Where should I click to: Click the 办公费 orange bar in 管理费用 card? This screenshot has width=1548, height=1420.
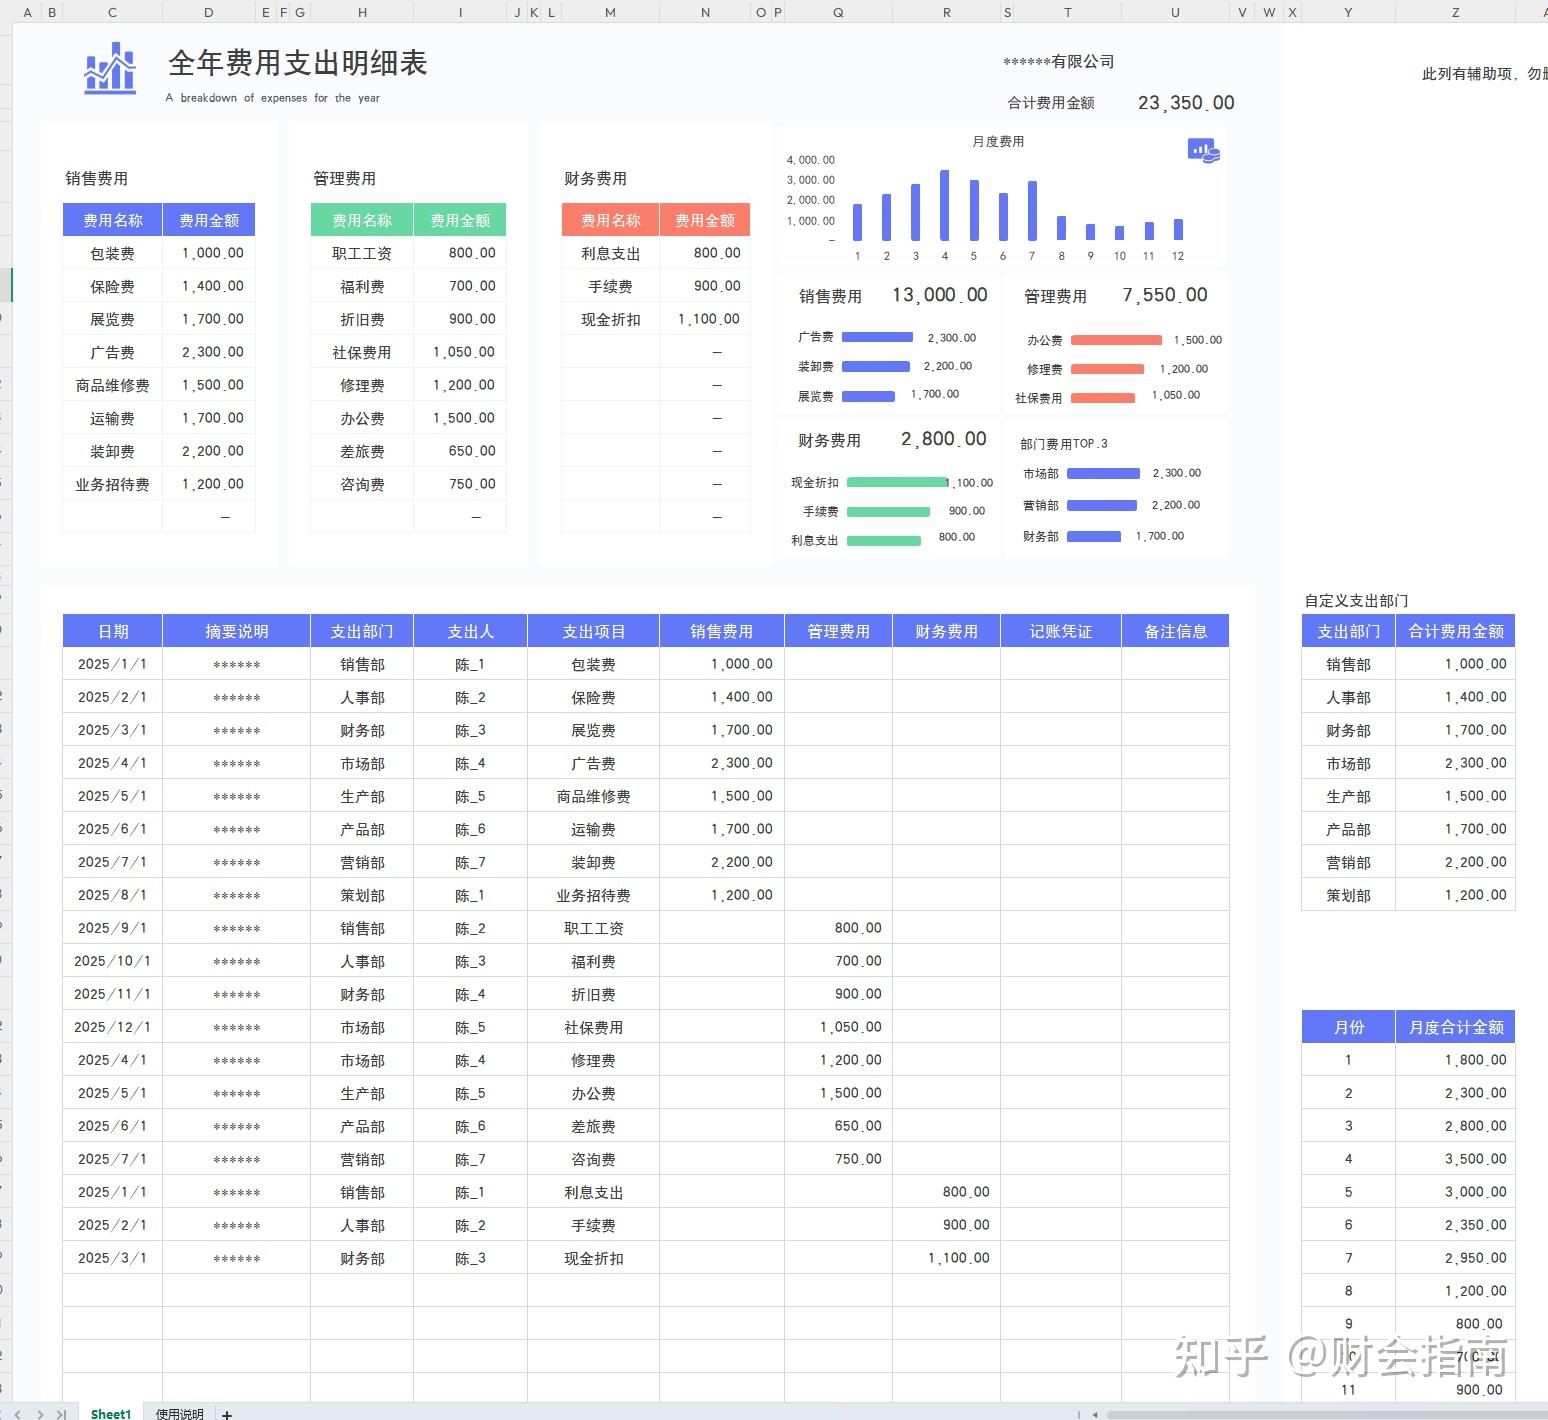(1116, 340)
